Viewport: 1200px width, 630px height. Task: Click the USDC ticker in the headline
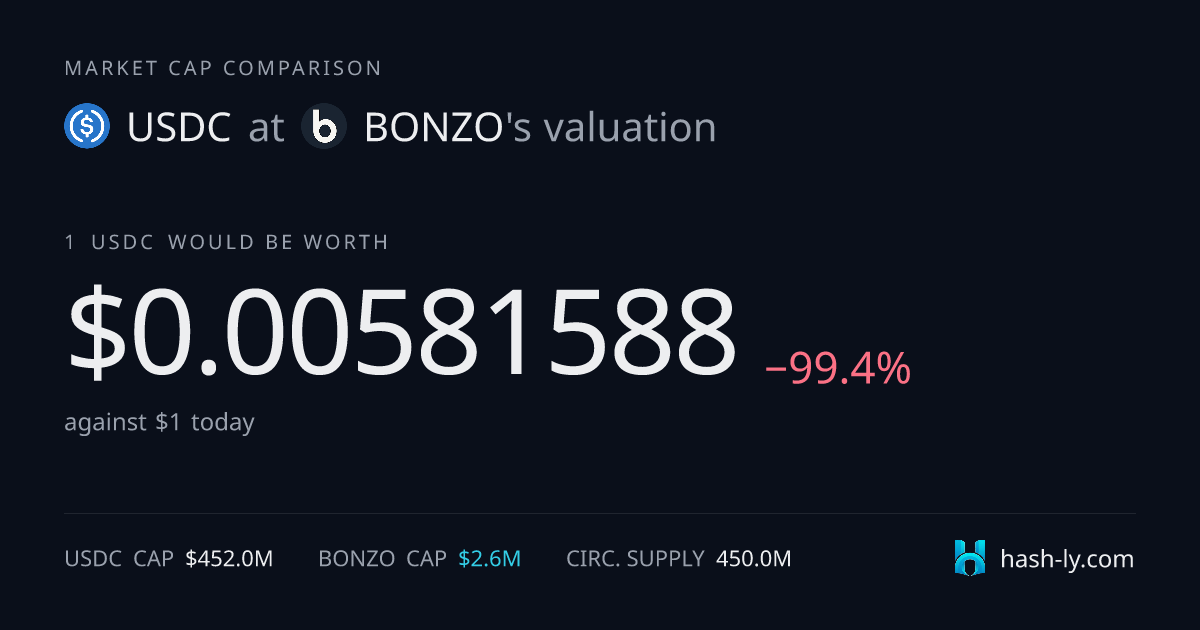(179, 128)
